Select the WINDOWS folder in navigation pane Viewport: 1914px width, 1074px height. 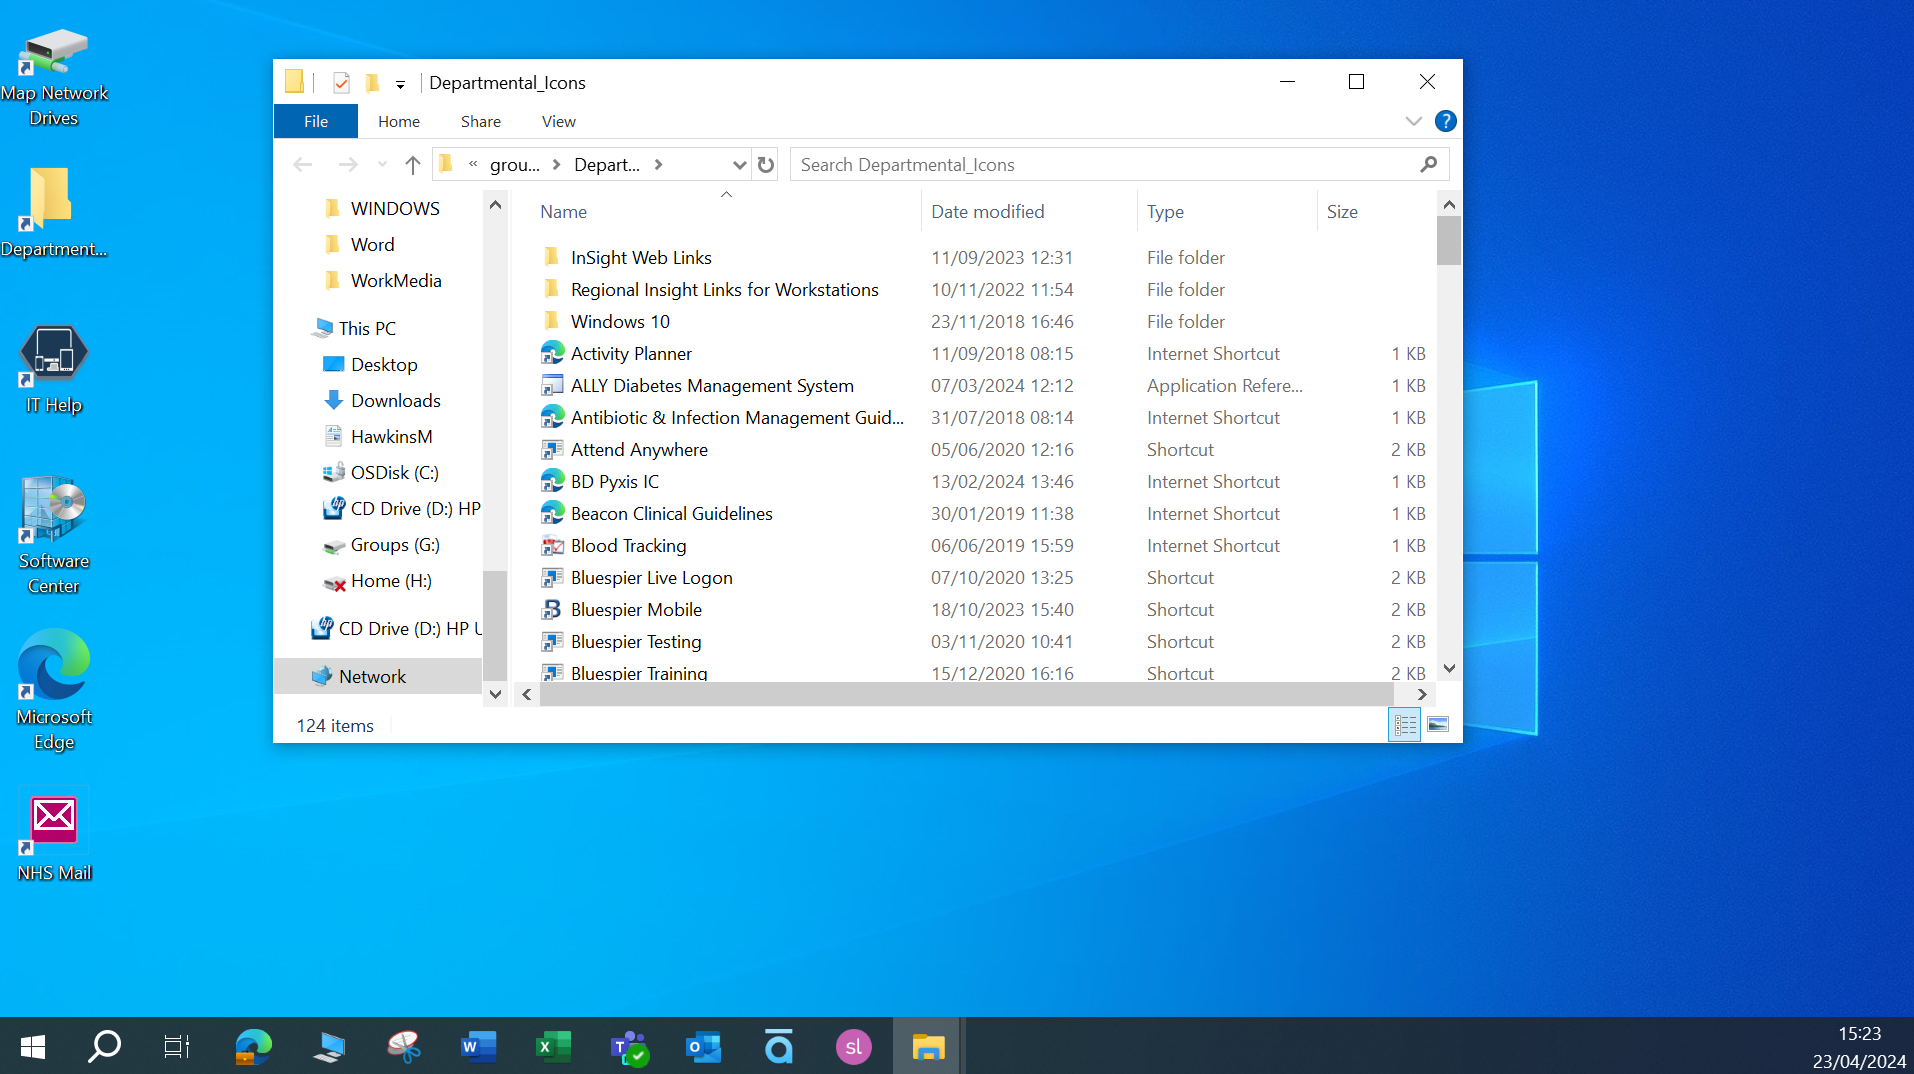(395, 209)
